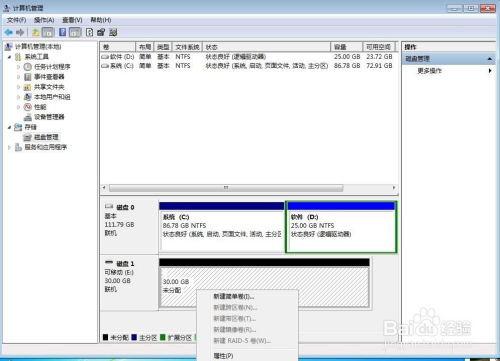Screen dimensions: 500x361
Task: Click the Properties toolbar icon left of the last toolbar icon
Action: click(x=101, y=32)
